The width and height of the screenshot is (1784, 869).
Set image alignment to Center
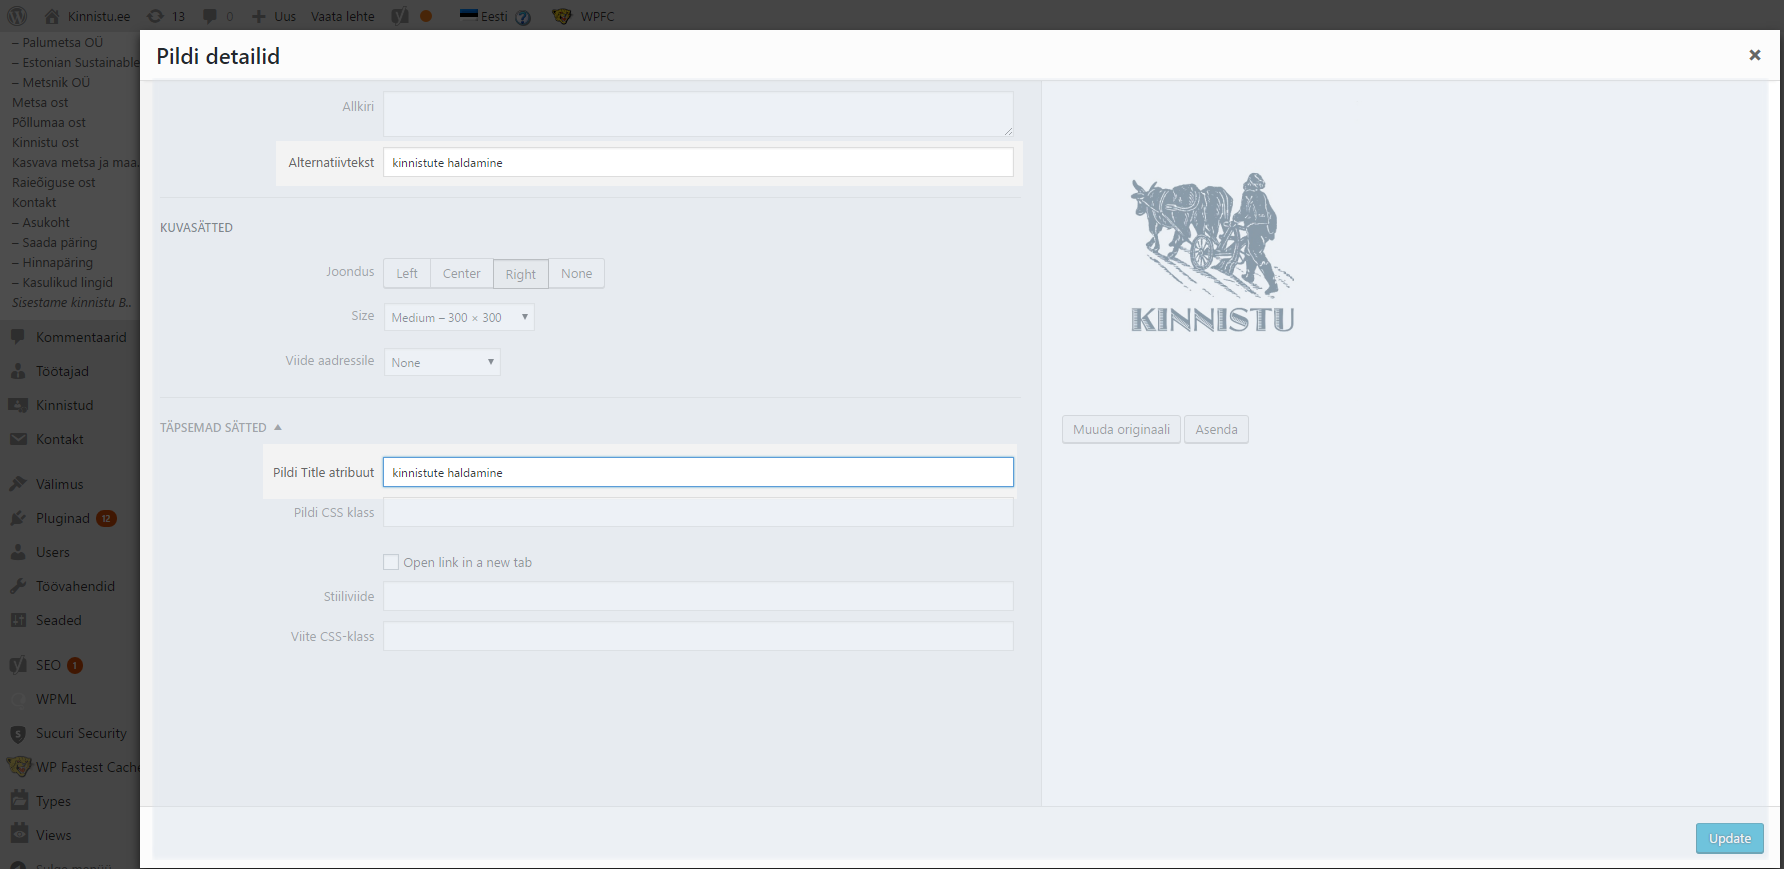(x=462, y=273)
